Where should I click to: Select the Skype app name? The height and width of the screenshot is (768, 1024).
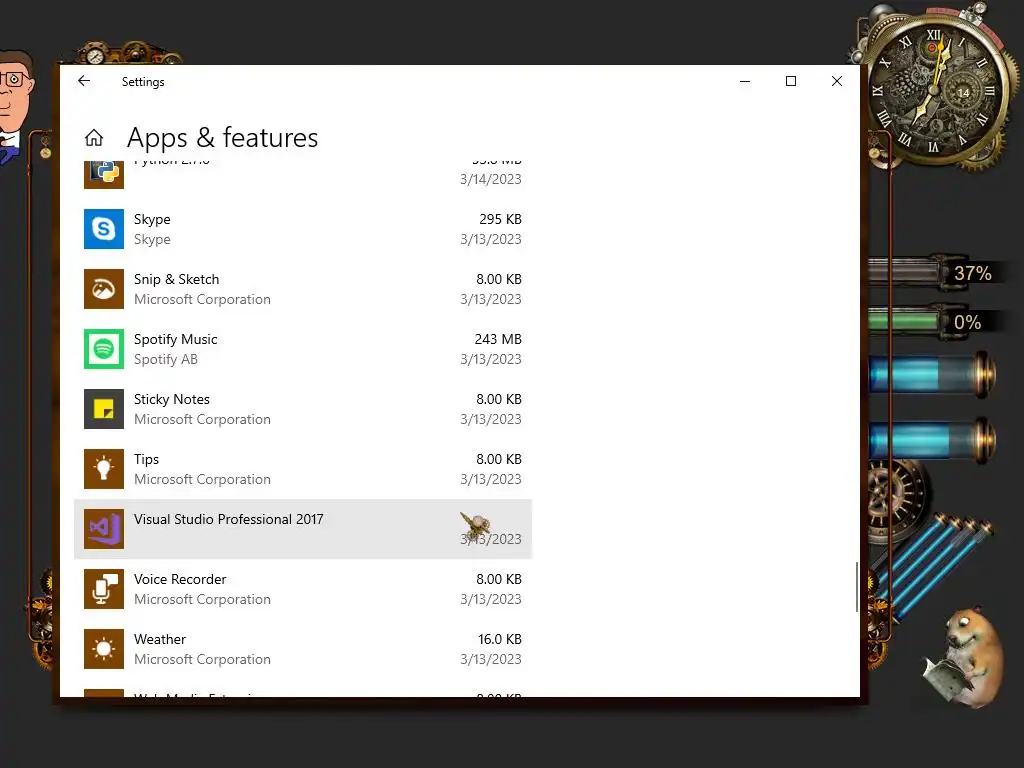(x=152, y=219)
